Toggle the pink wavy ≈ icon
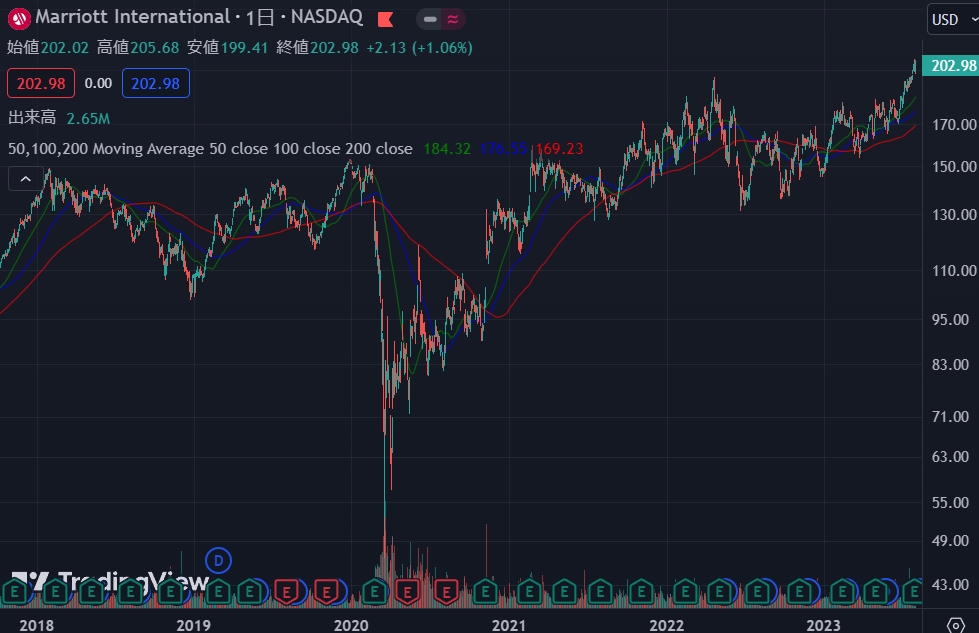 click(x=453, y=19)
